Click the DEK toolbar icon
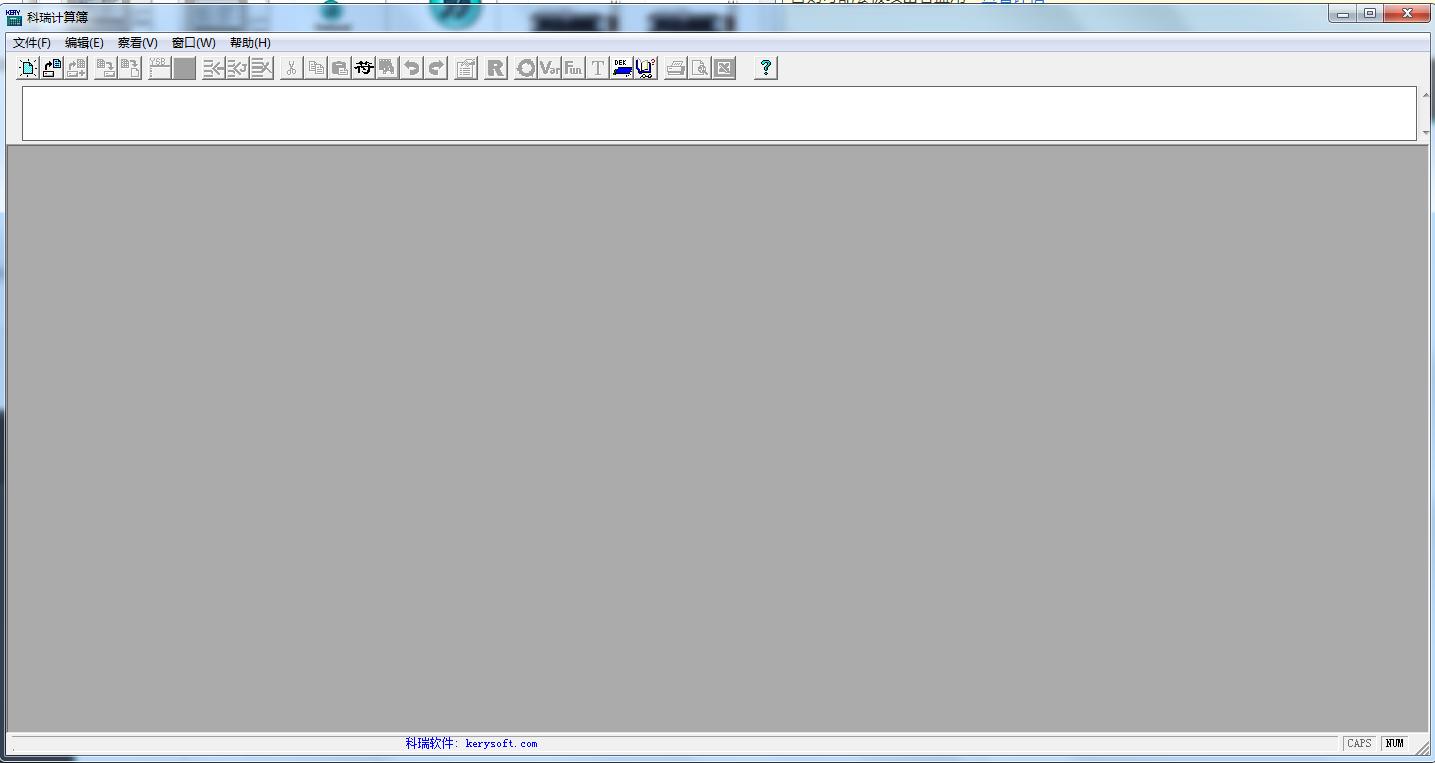The height and width of the screenshot is (763, 1435). point(622,68)
